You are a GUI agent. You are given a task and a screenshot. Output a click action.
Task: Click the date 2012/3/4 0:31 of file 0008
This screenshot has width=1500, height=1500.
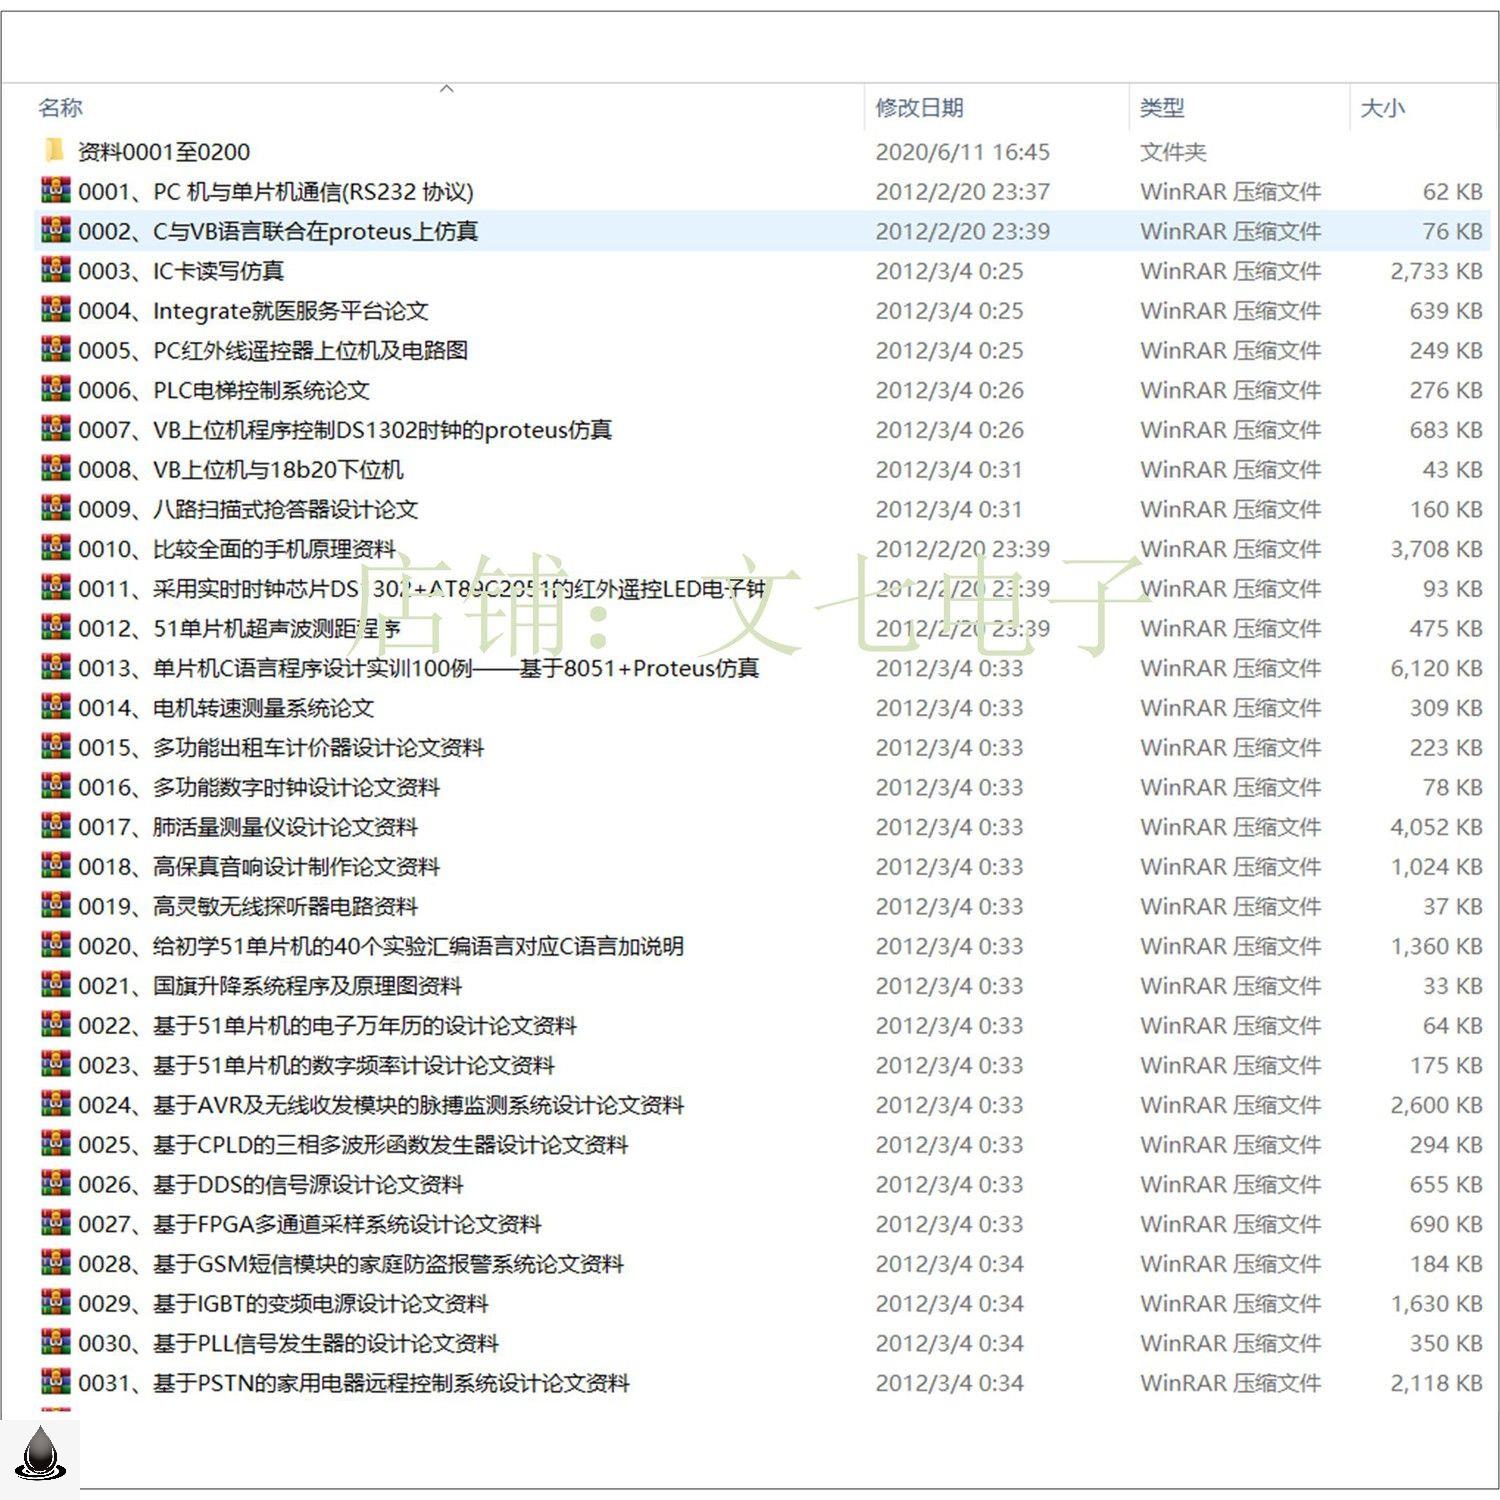949,469
